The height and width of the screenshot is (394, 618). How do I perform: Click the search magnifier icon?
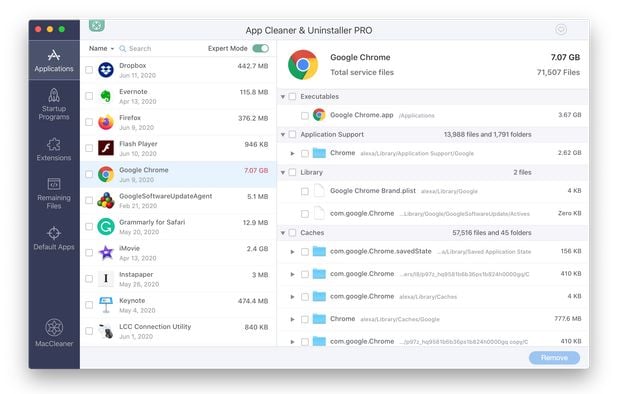(123, 48)
